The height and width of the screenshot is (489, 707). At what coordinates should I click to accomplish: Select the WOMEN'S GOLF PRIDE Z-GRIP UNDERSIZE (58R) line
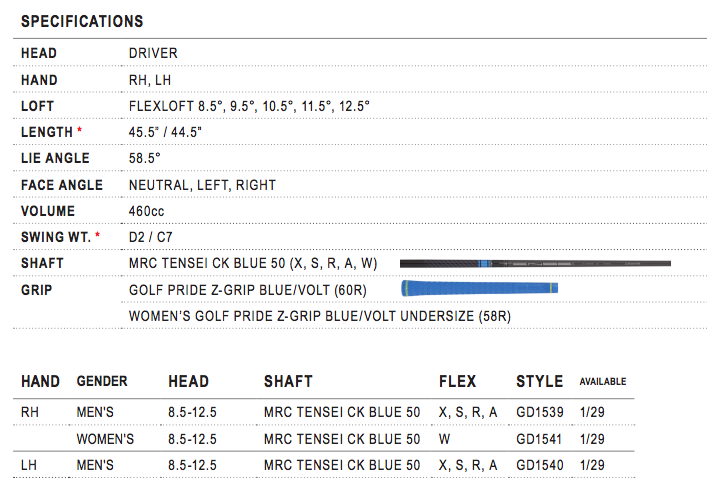pos(320,316)
